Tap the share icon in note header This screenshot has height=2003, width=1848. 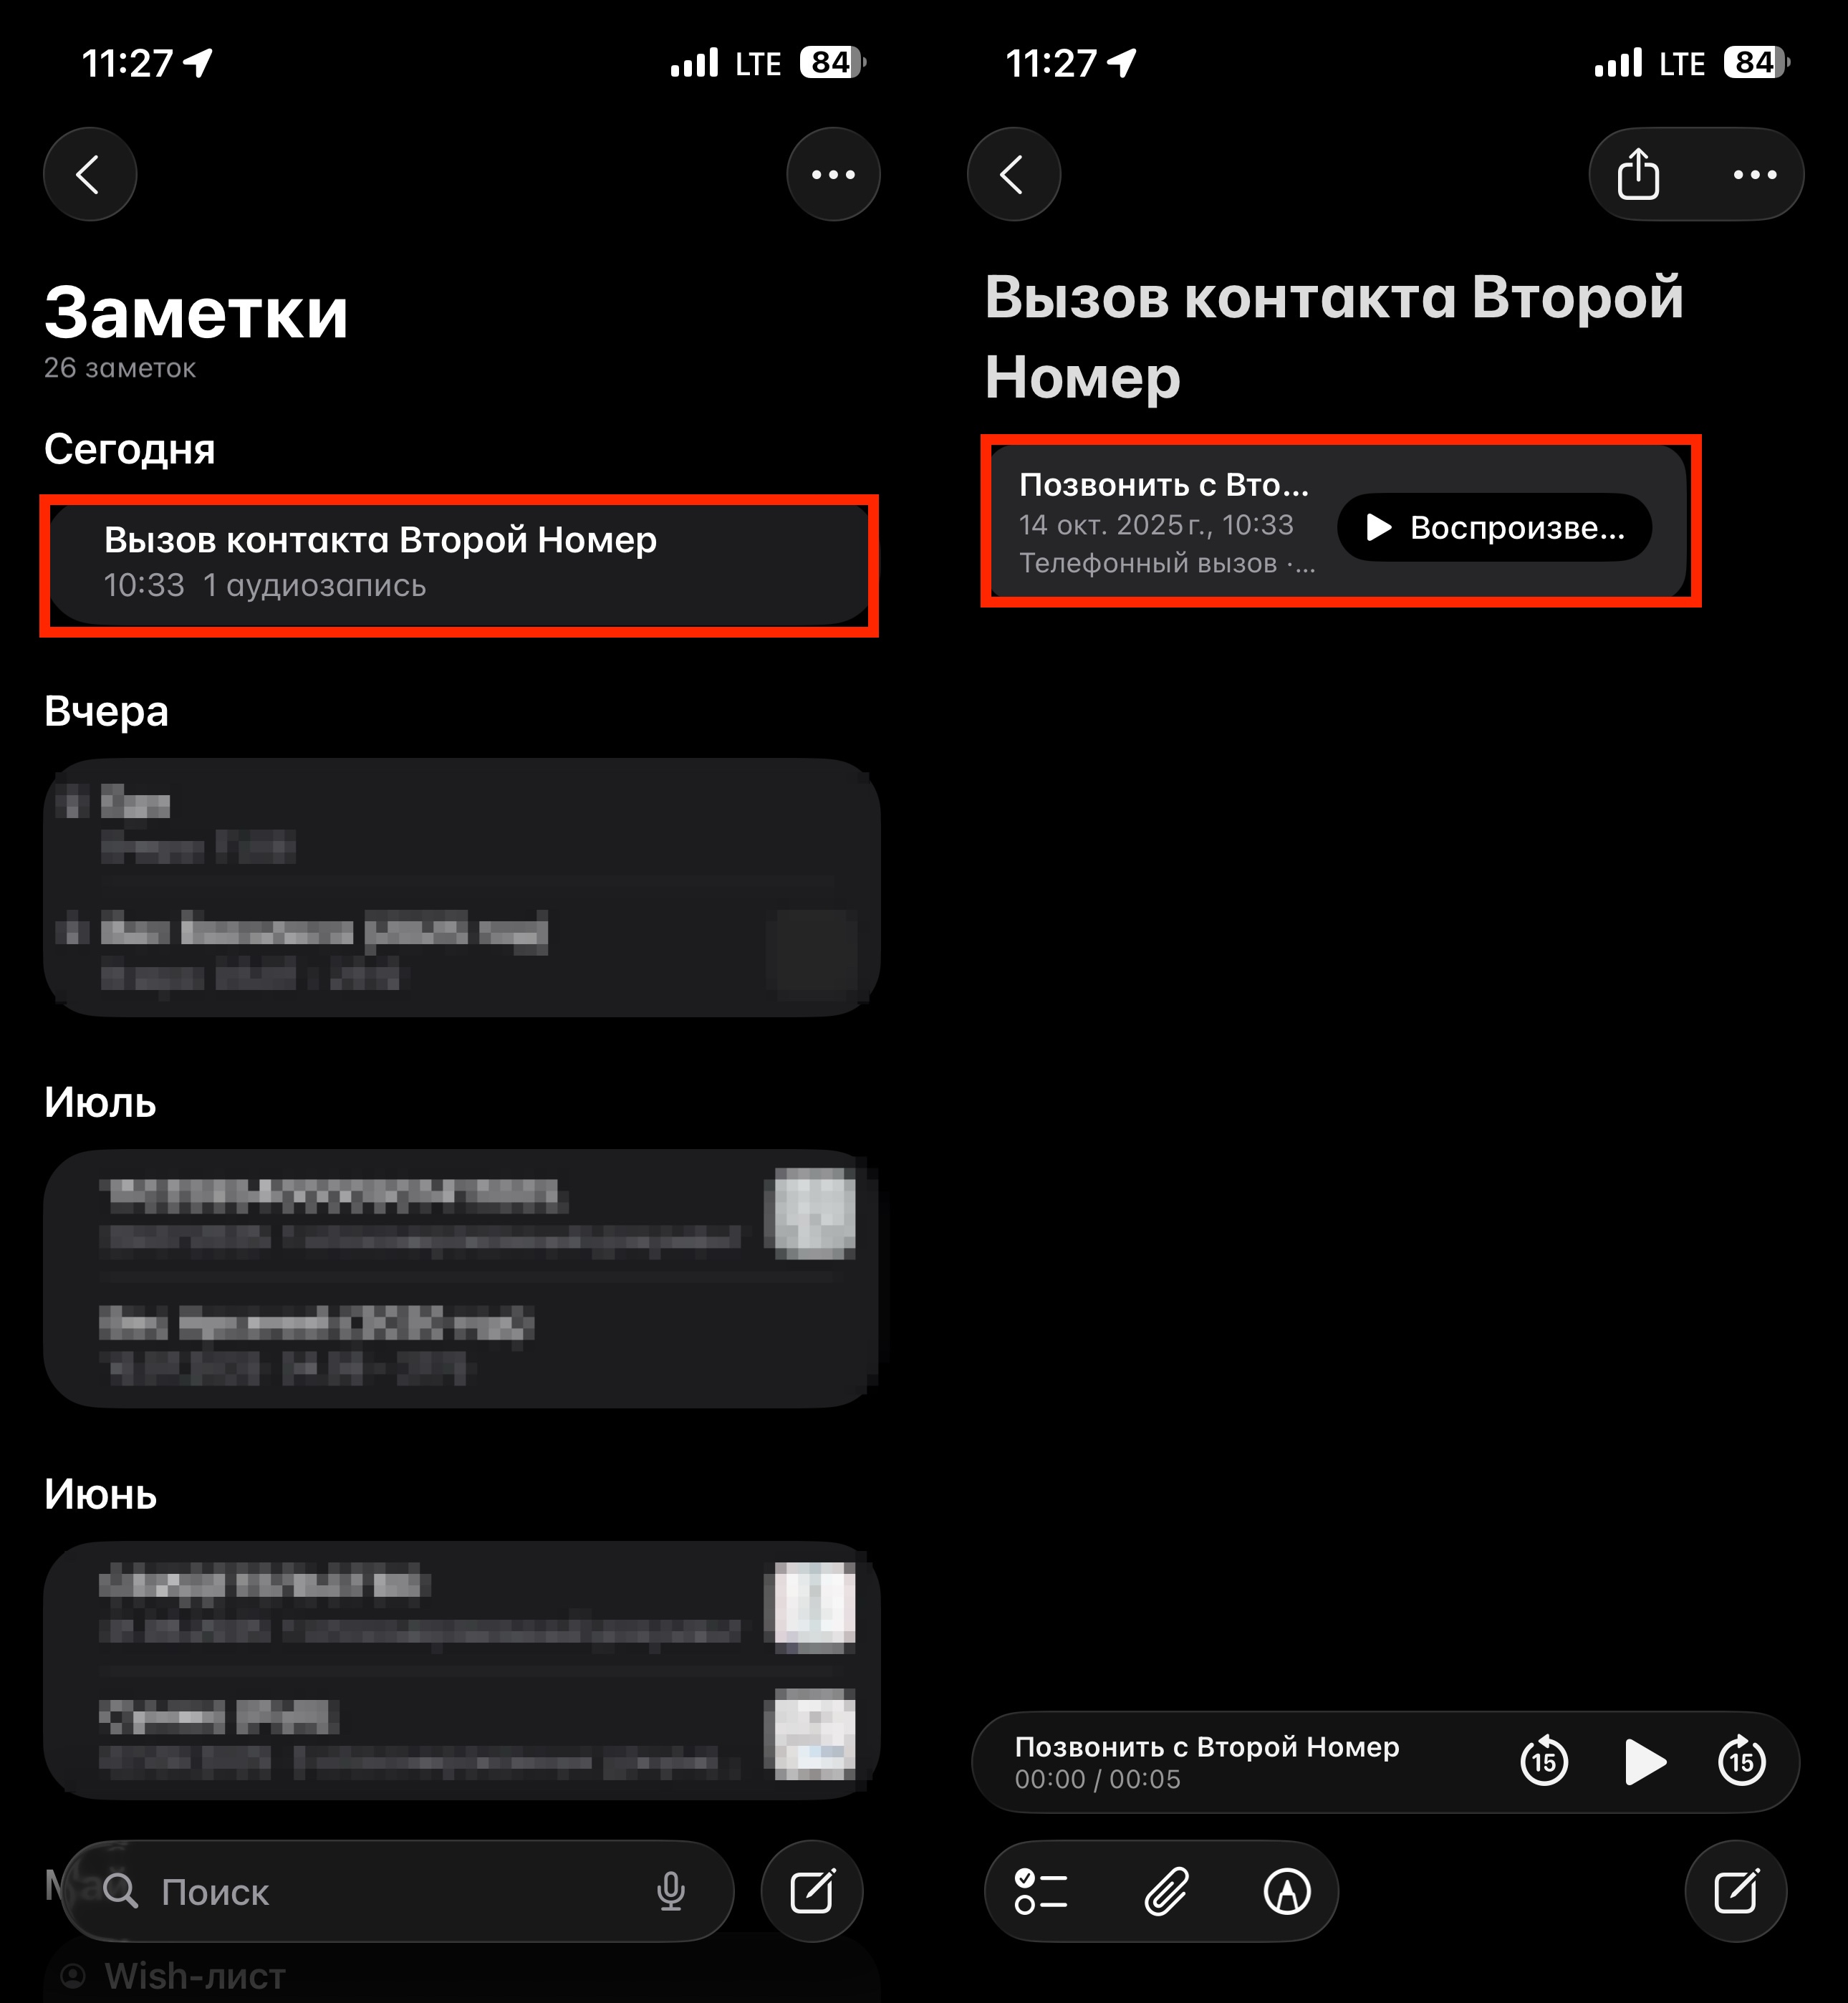pyautogui.click(x=1637, y=174)
